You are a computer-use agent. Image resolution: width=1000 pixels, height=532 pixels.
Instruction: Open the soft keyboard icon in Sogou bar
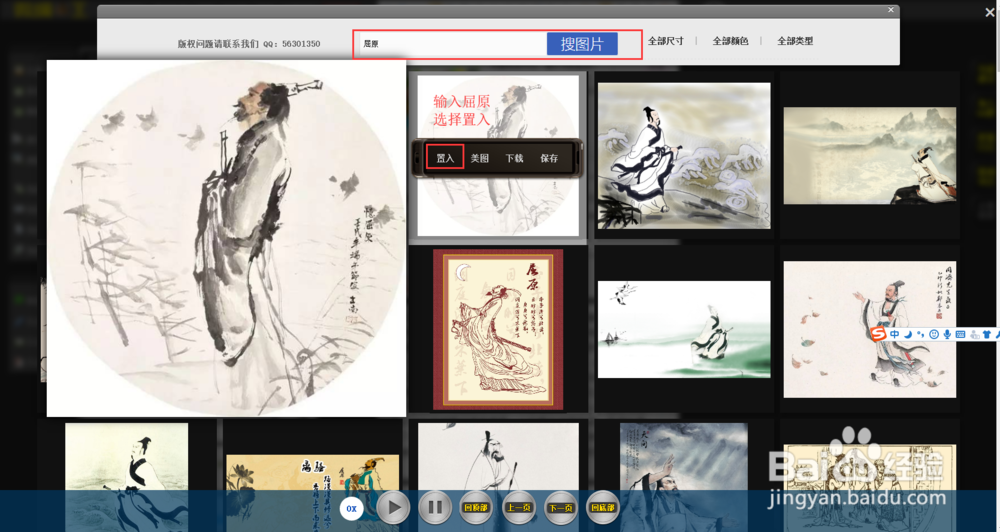pyautogui.click(x=960, y=334)
